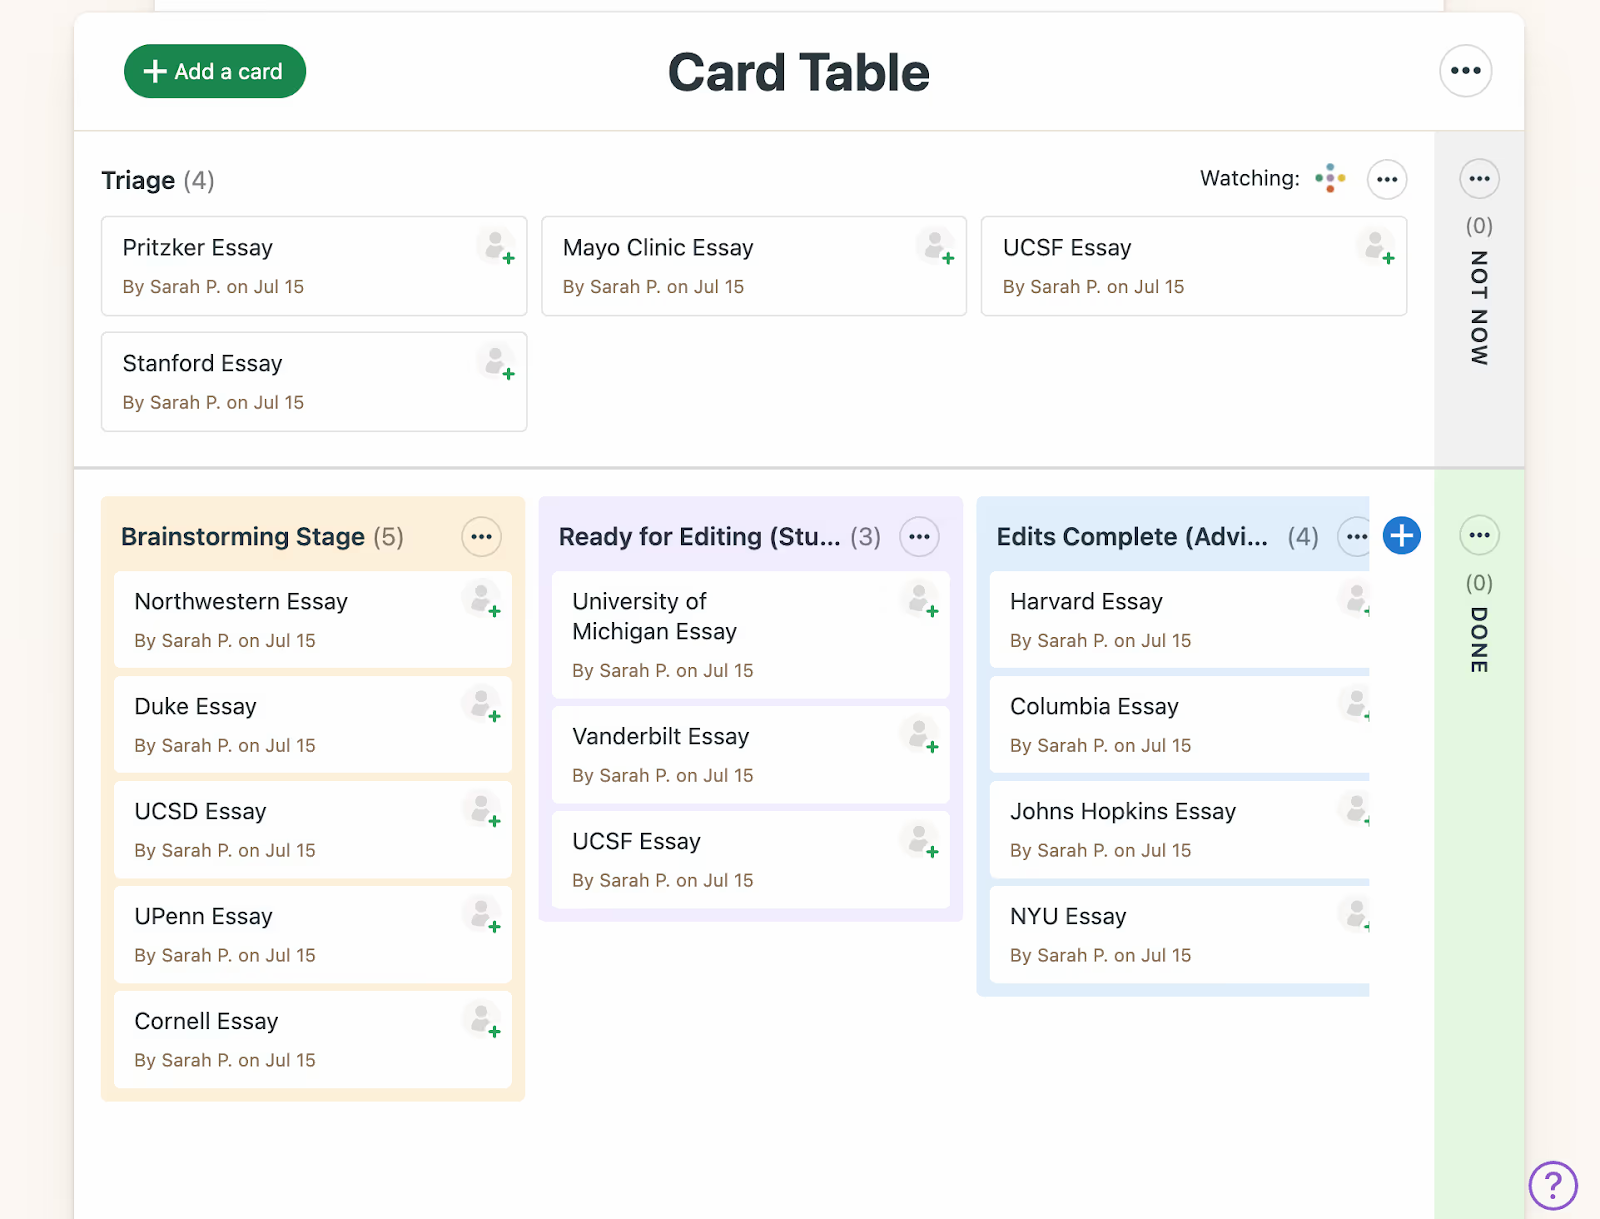Assign someone to the Stanford Essay card
The height and width of the screenshot is (1219, 1600).
click(x=497, y=363)
